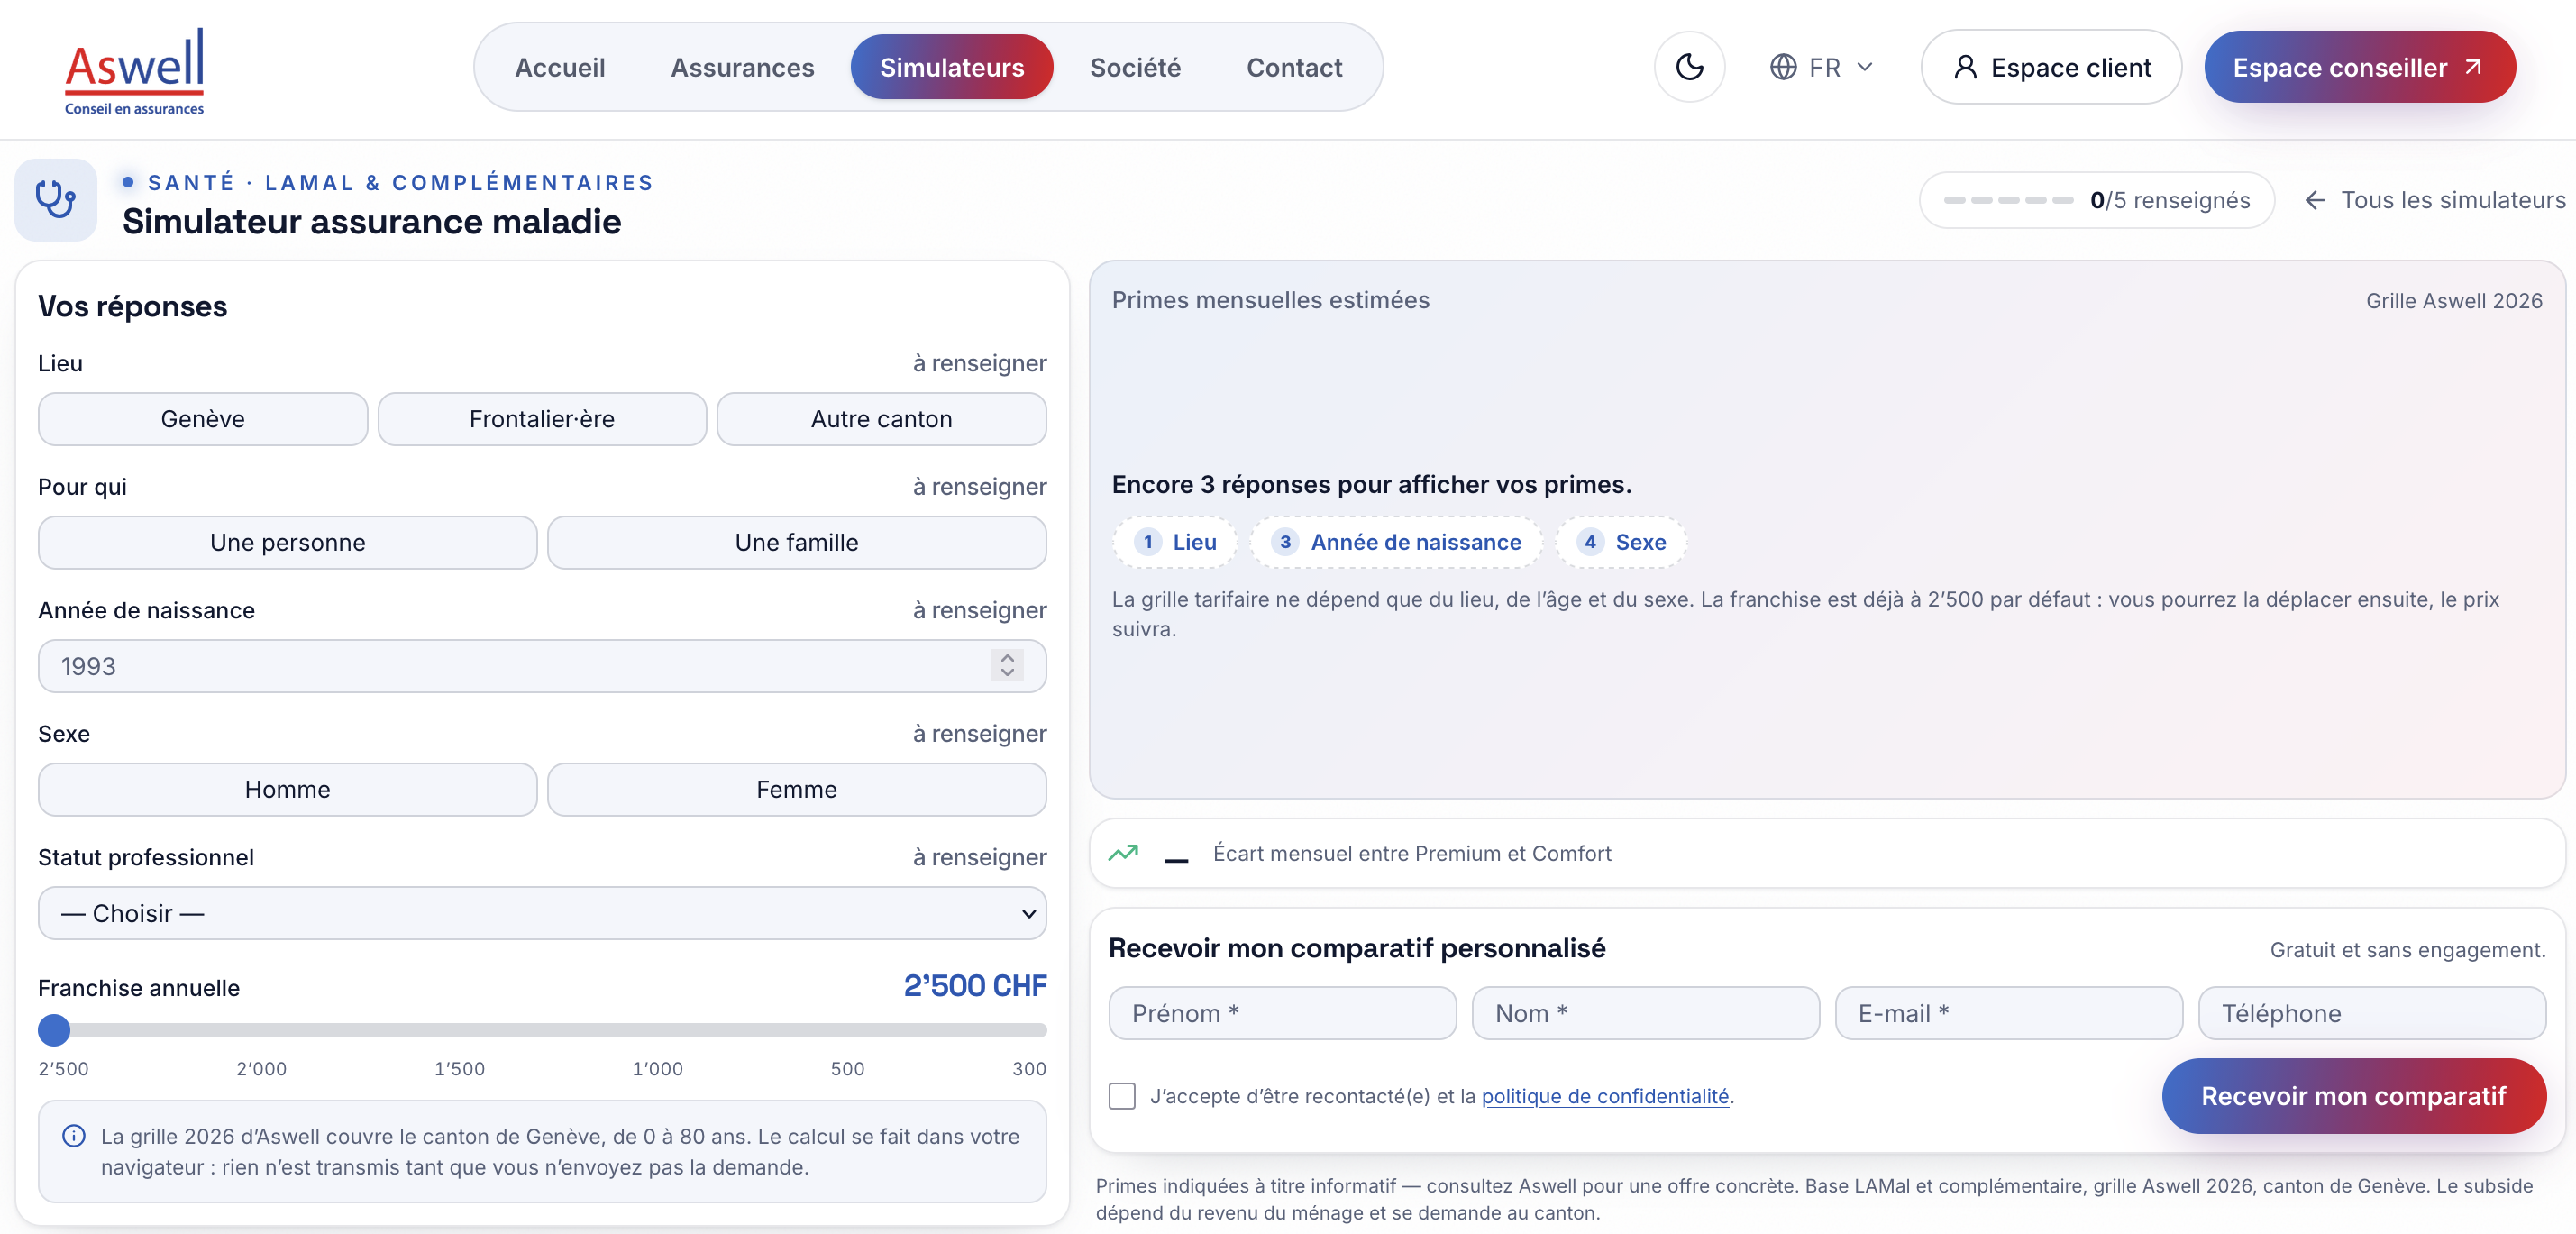Click Recevoir mon comparatif button

tap(2353, 1096)
